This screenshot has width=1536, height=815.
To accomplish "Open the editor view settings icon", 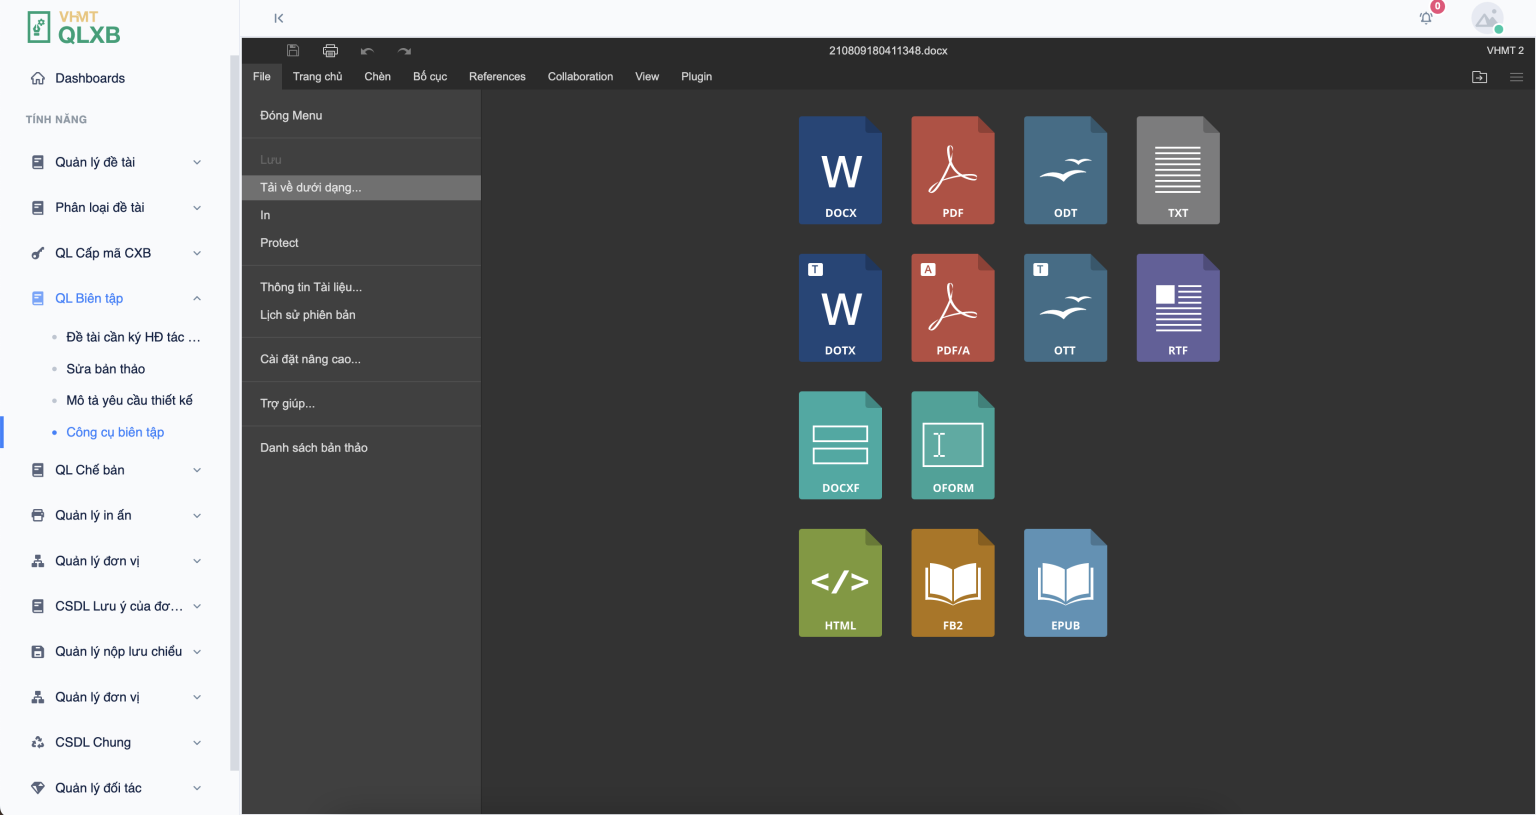I will (x=1516, y=77).
